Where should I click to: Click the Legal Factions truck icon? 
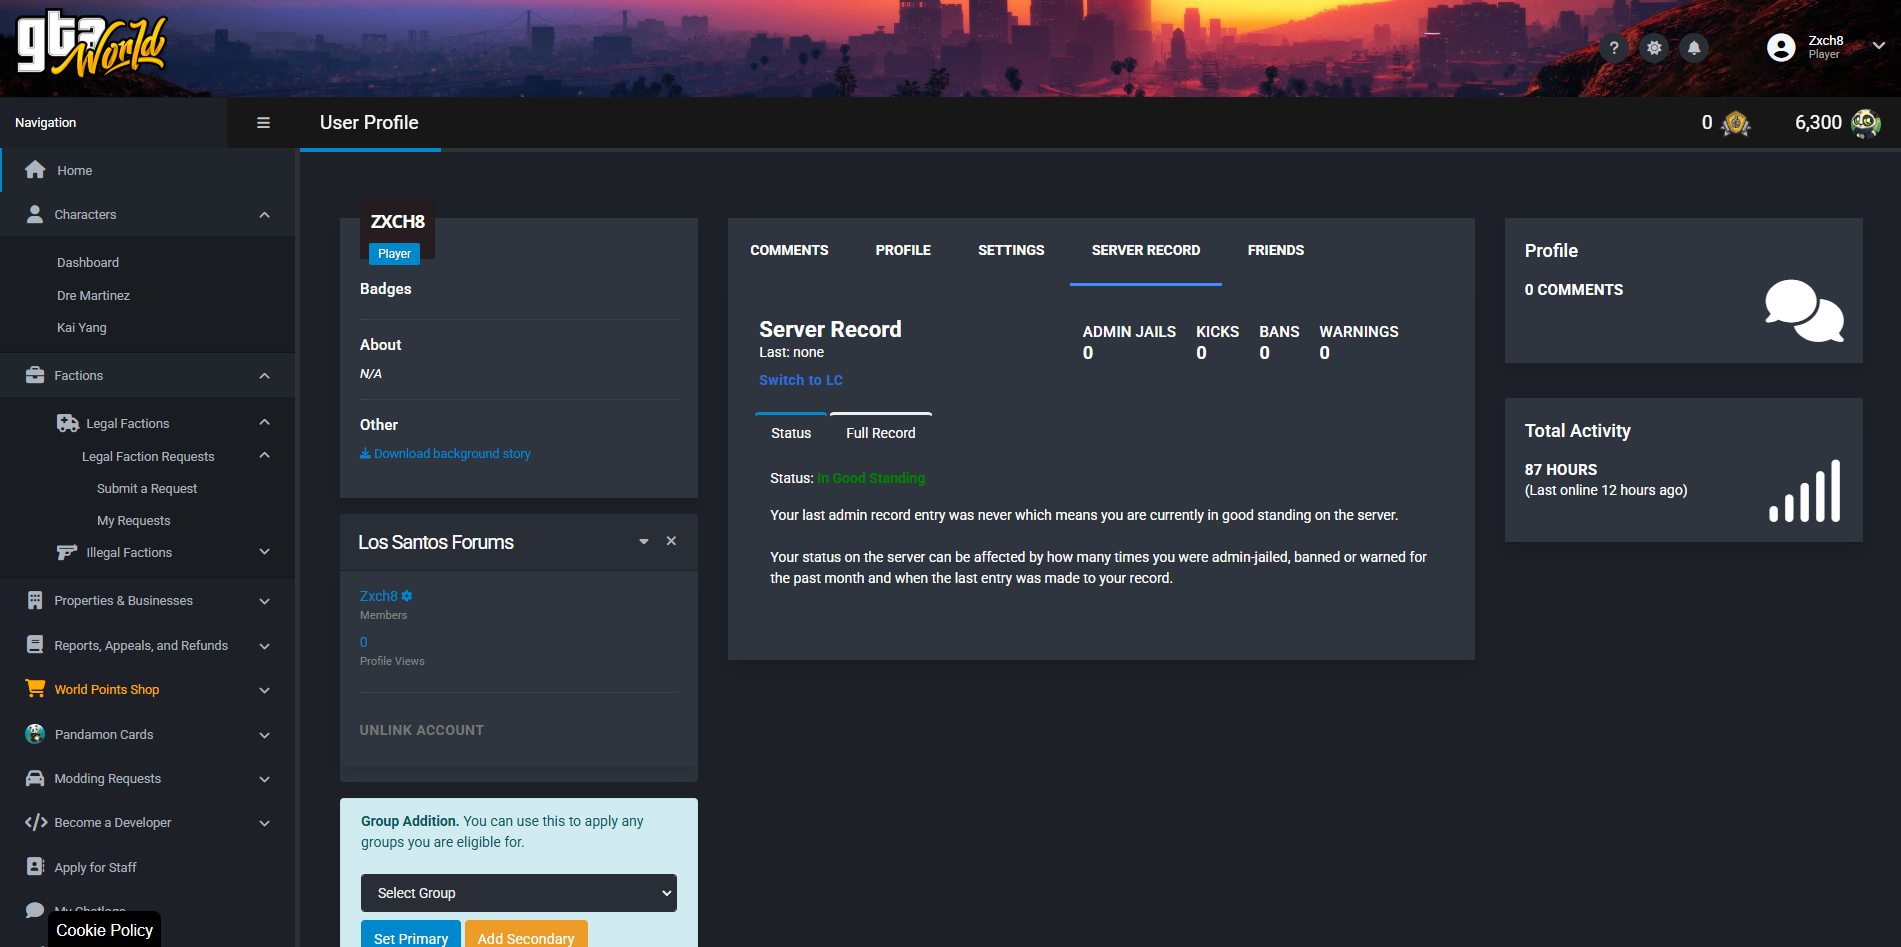coord(68,423)
